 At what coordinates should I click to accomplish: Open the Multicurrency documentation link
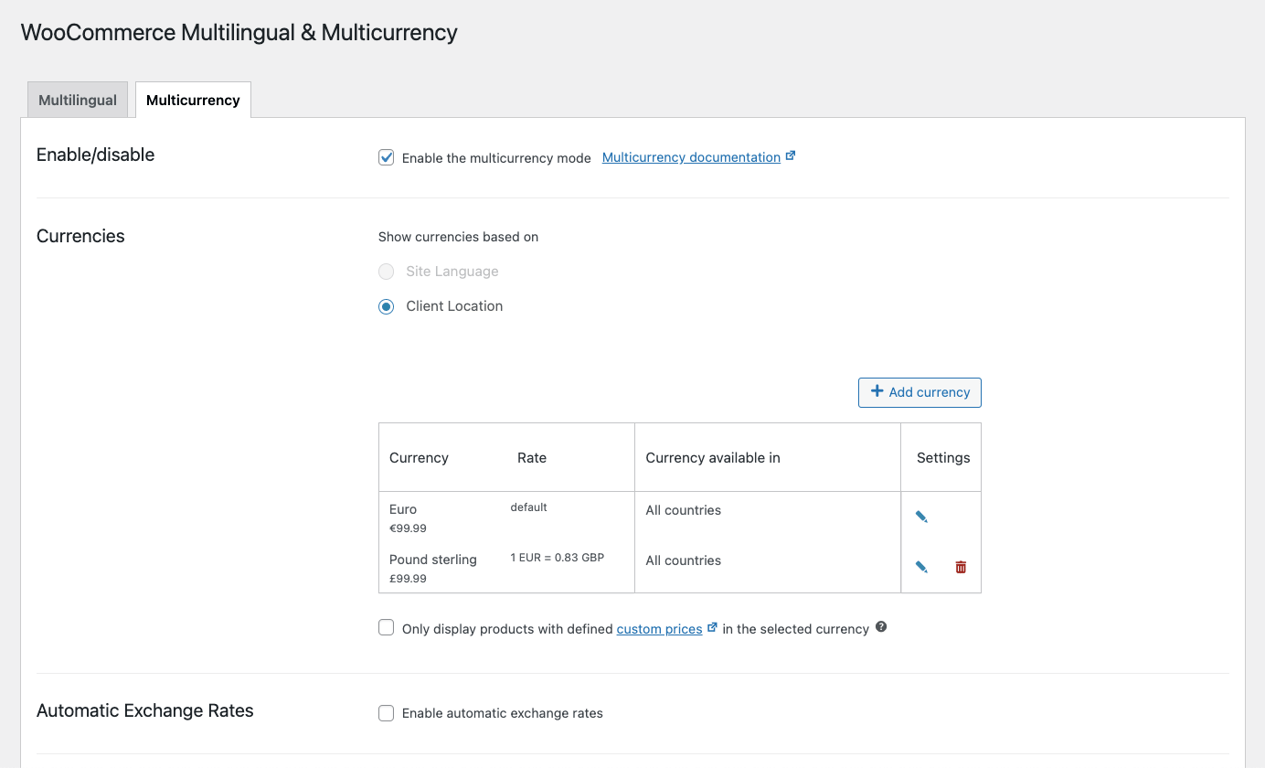pos(690,156)
